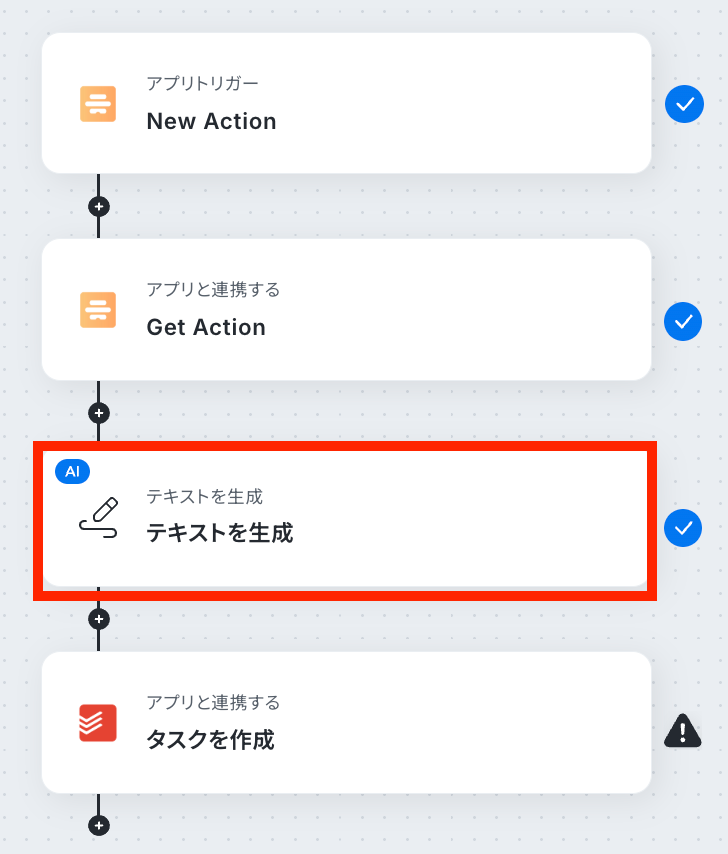Open the タスクを作成 step card

tap(400, 723)
